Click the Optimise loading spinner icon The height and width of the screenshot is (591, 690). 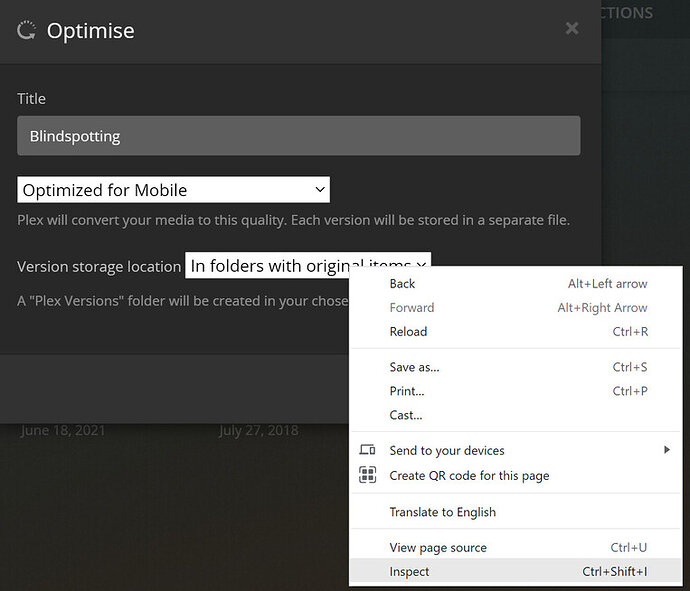coord(26,30)
